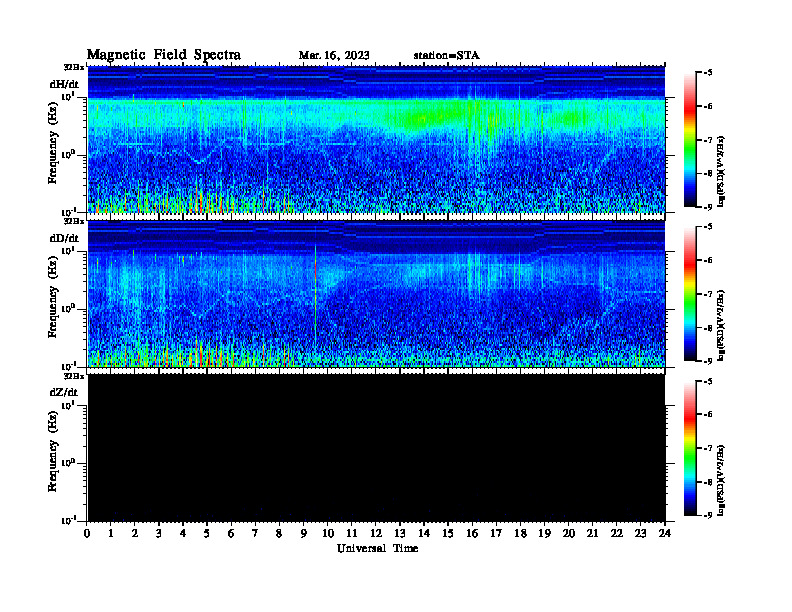The width and height of the screenshot is (792, 612).
Task: Click the "station=STA" label
Action: [446, 56]
